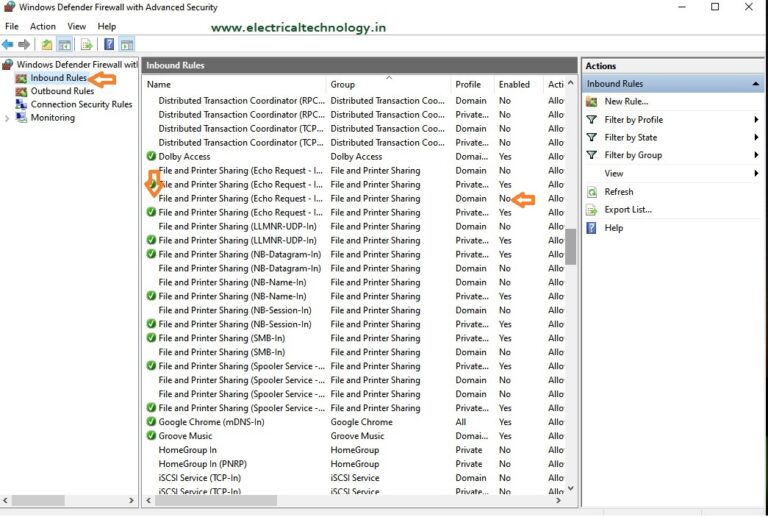The width and height of the screenshot is (768, 517).
Task: Click the Filter by State funnel icon
Action: point(592,137)
